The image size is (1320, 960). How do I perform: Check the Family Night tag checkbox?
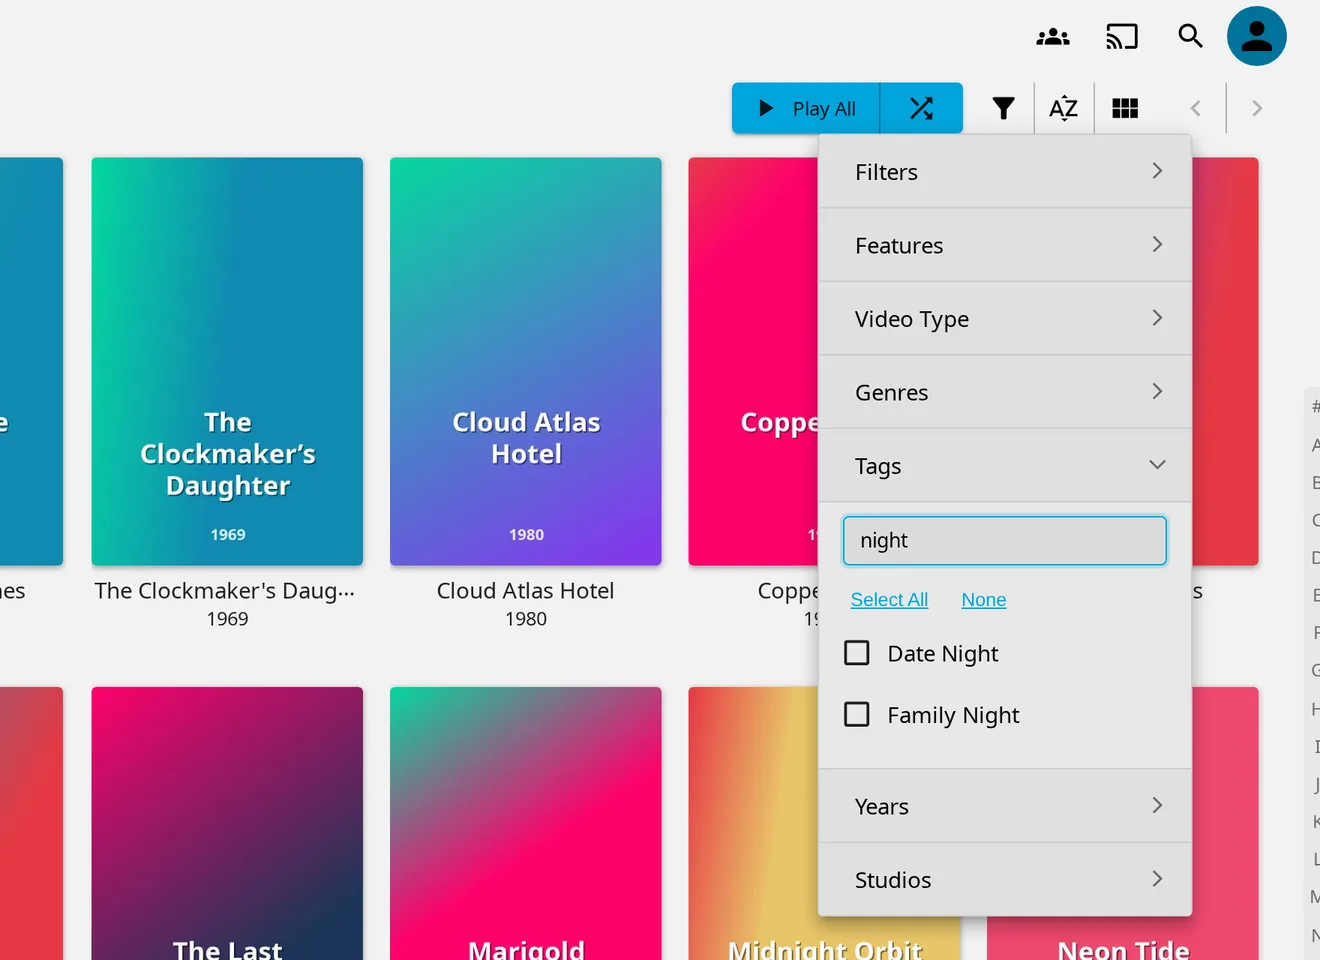(x=857, y=714)
